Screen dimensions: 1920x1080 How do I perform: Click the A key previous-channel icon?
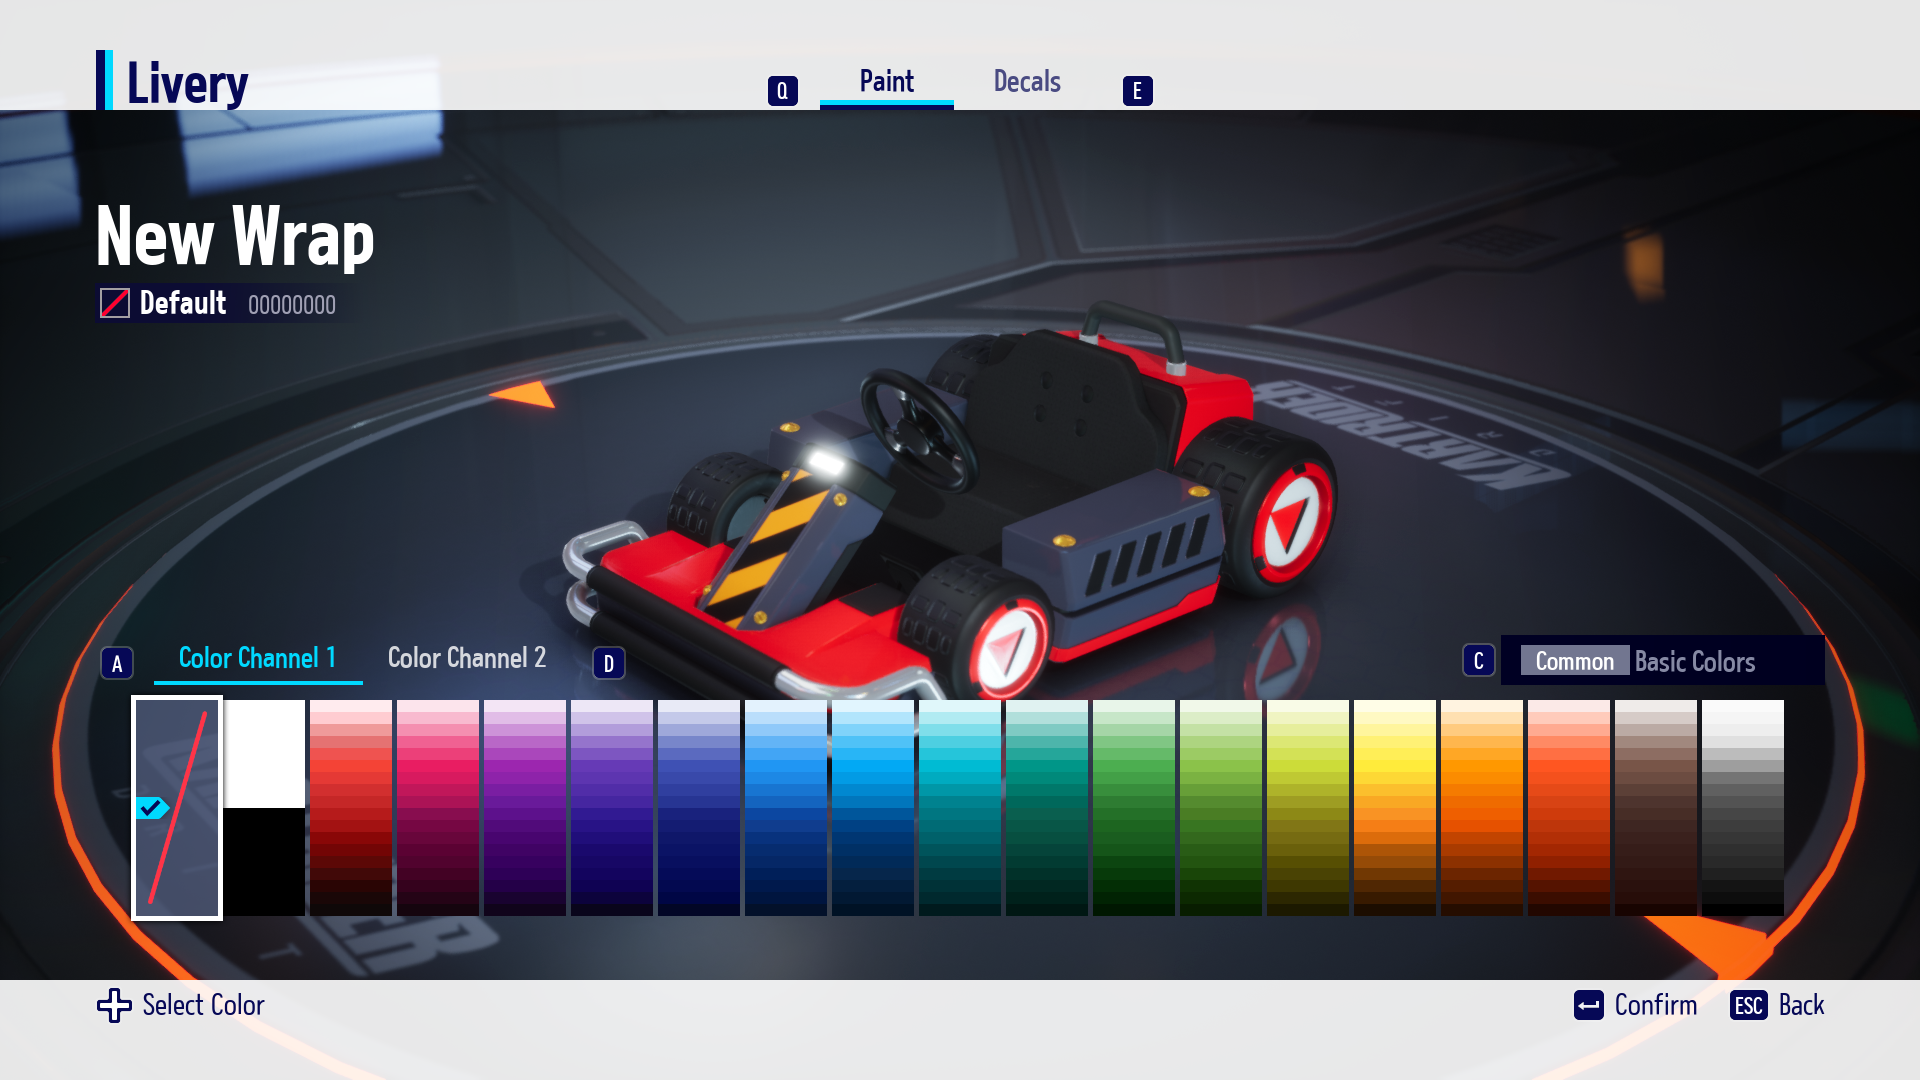pos(117,663)
